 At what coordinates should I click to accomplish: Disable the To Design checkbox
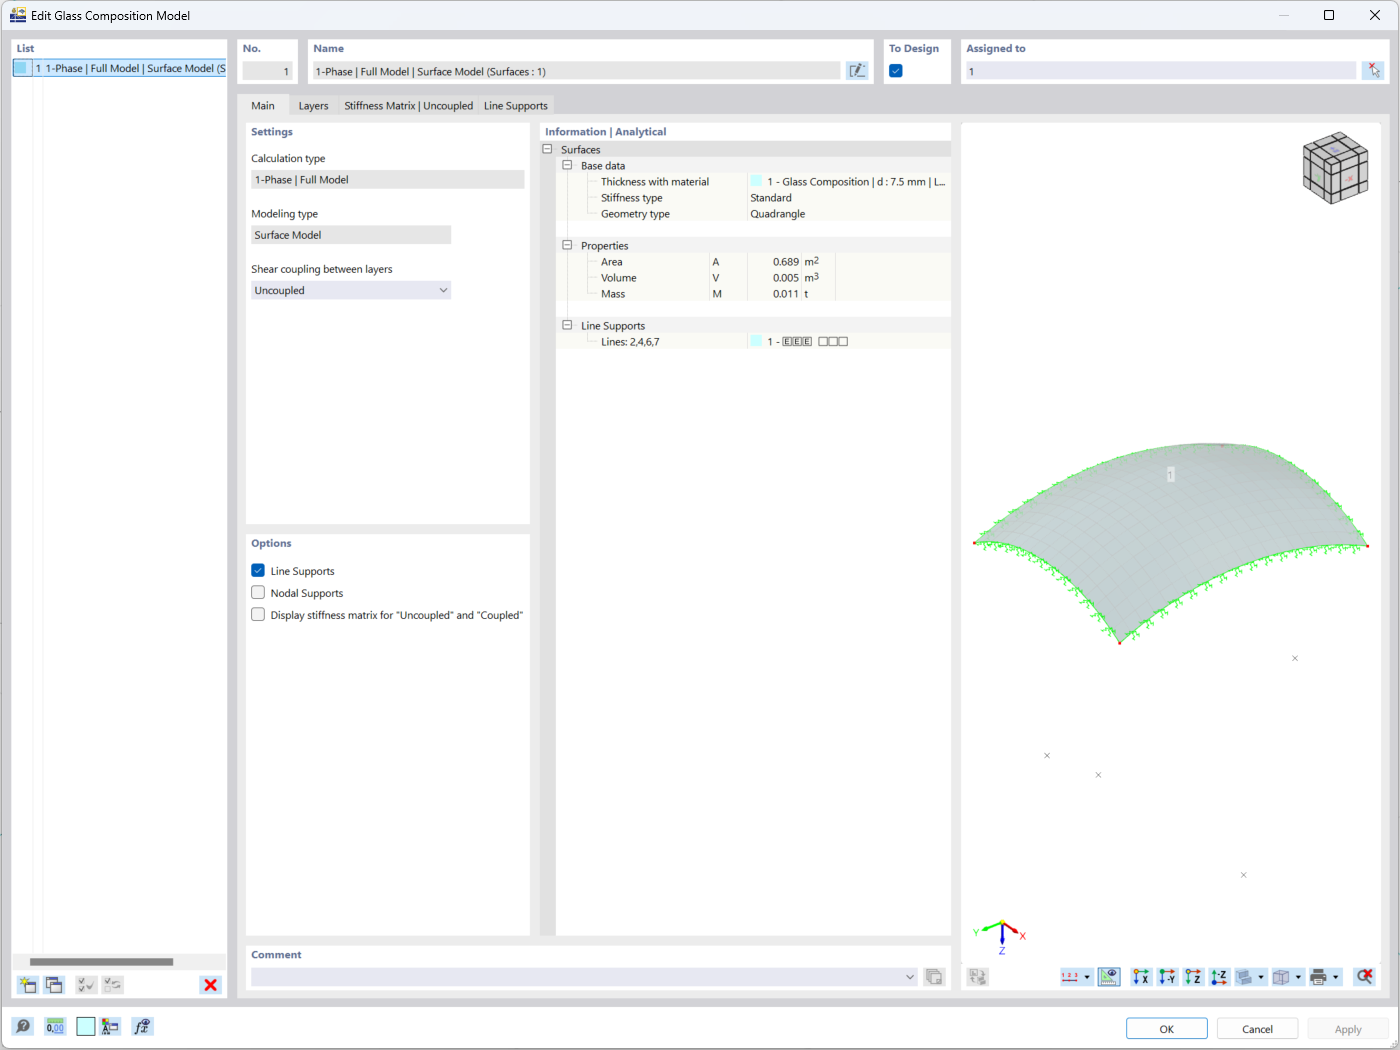tap(896, 71)
